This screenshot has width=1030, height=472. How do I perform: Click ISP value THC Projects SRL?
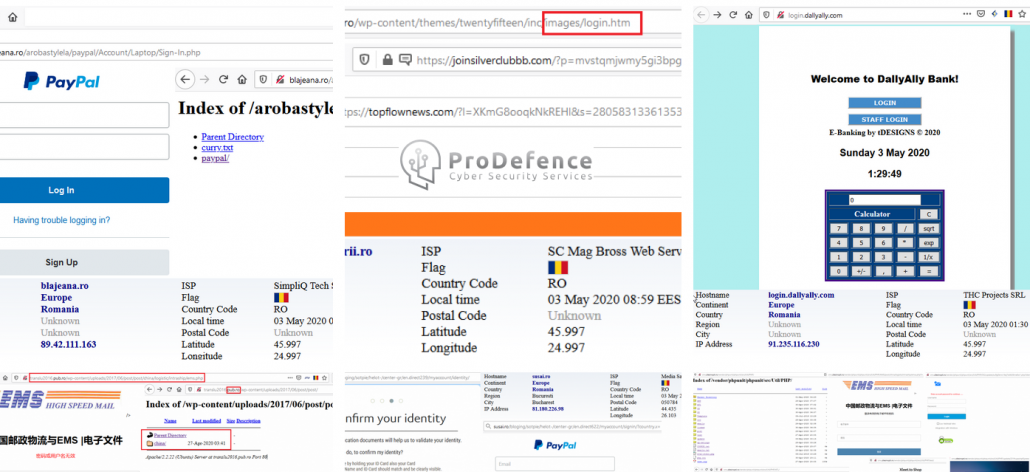coord(993,295)
